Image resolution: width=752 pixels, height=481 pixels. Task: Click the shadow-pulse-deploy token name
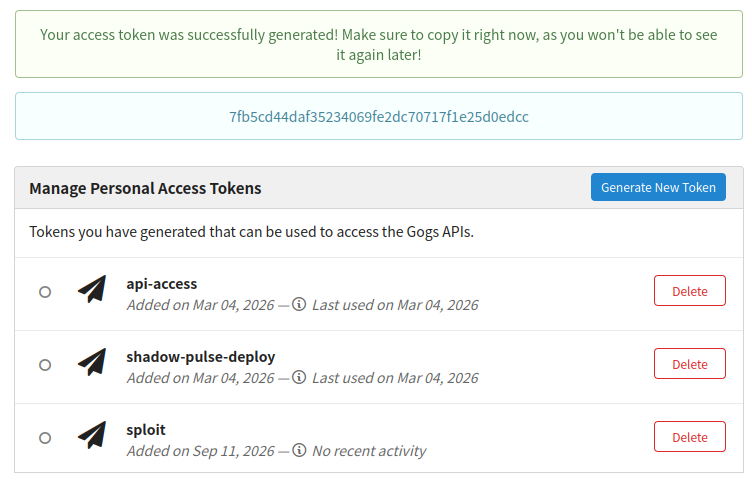point(200,357)
